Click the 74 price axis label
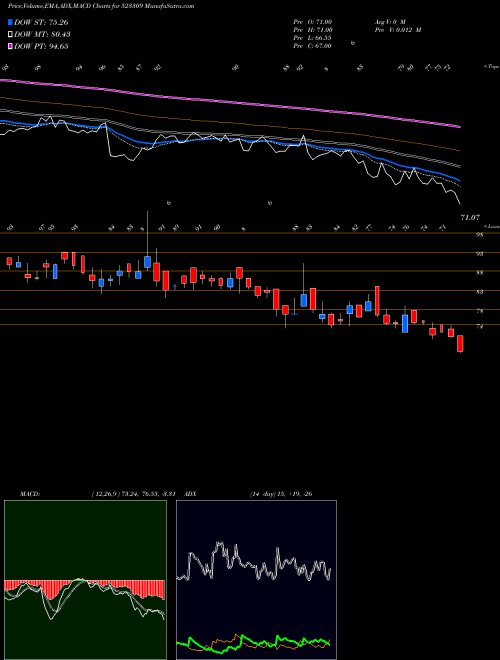Screen dimensions: 500x660 pos(479,326)
